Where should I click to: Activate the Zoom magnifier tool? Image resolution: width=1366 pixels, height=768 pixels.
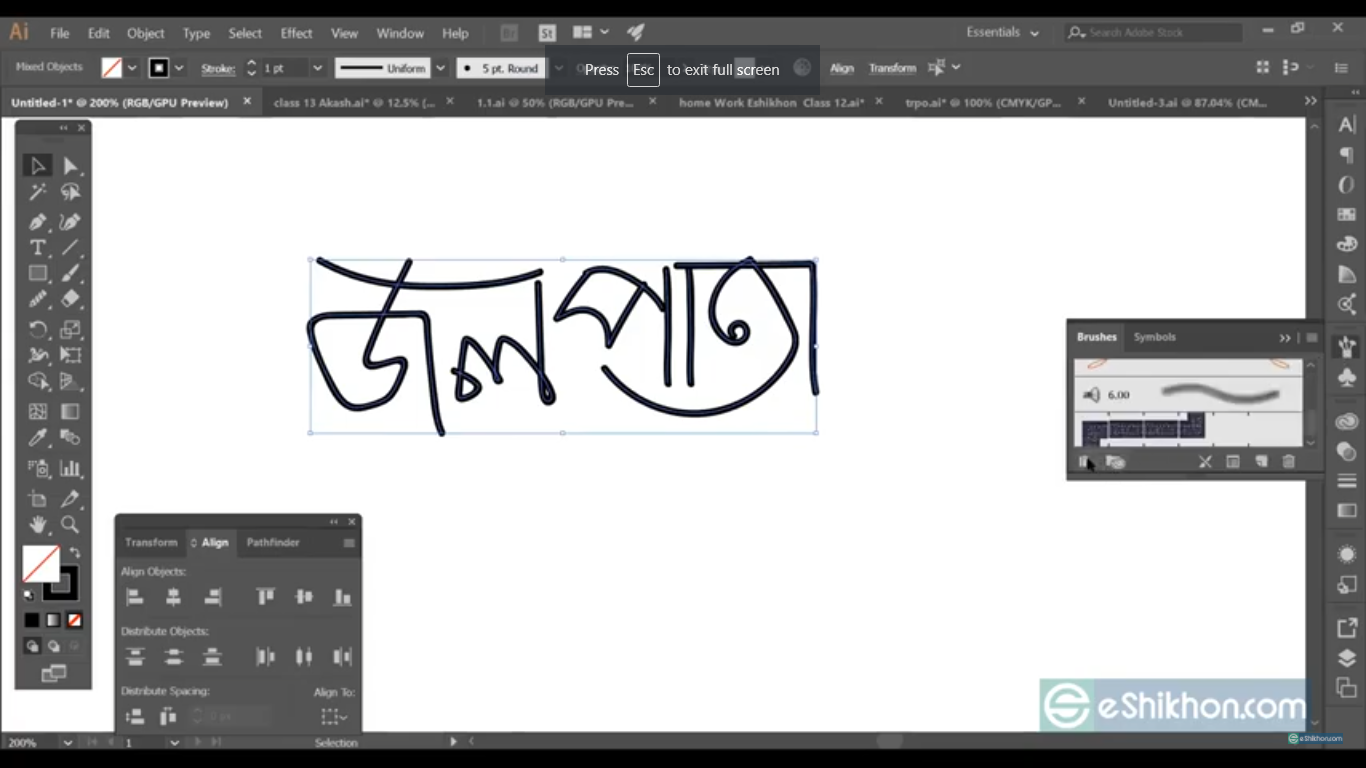click(x=70, y=524)
